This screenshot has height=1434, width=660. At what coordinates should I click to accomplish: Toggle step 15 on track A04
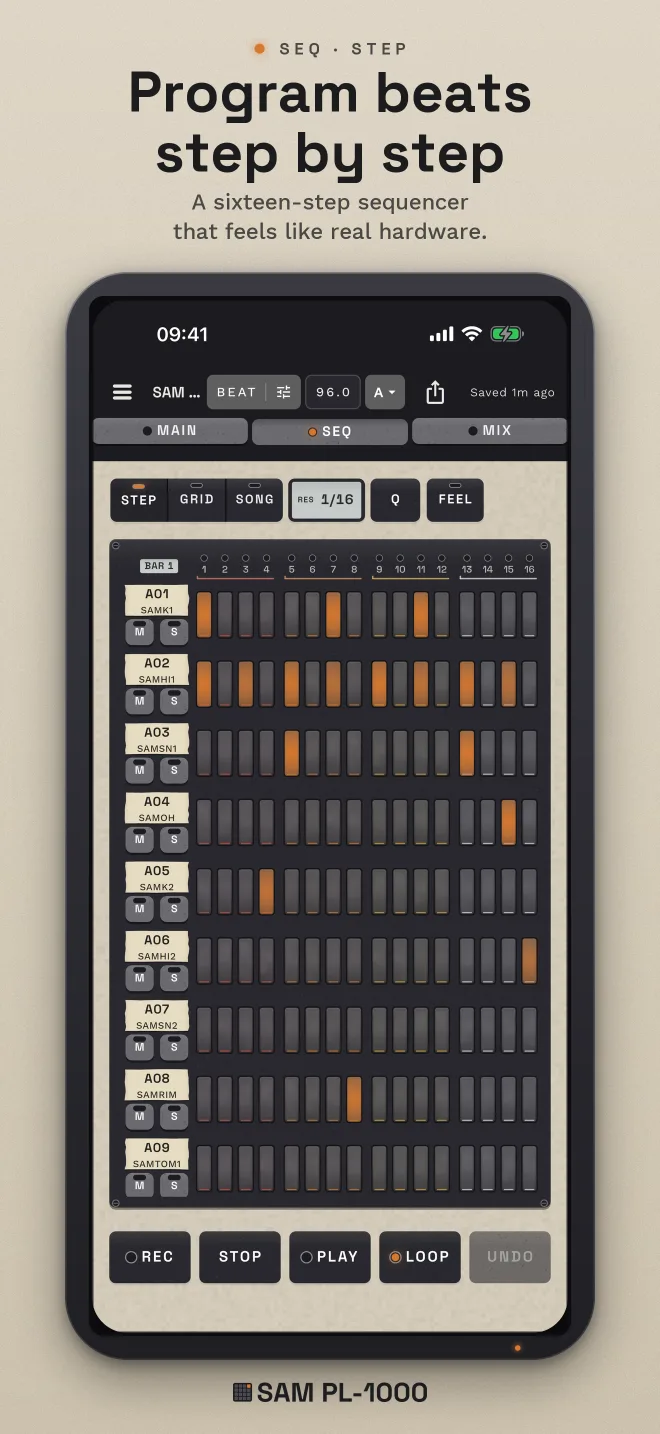(x=509, y=822)
